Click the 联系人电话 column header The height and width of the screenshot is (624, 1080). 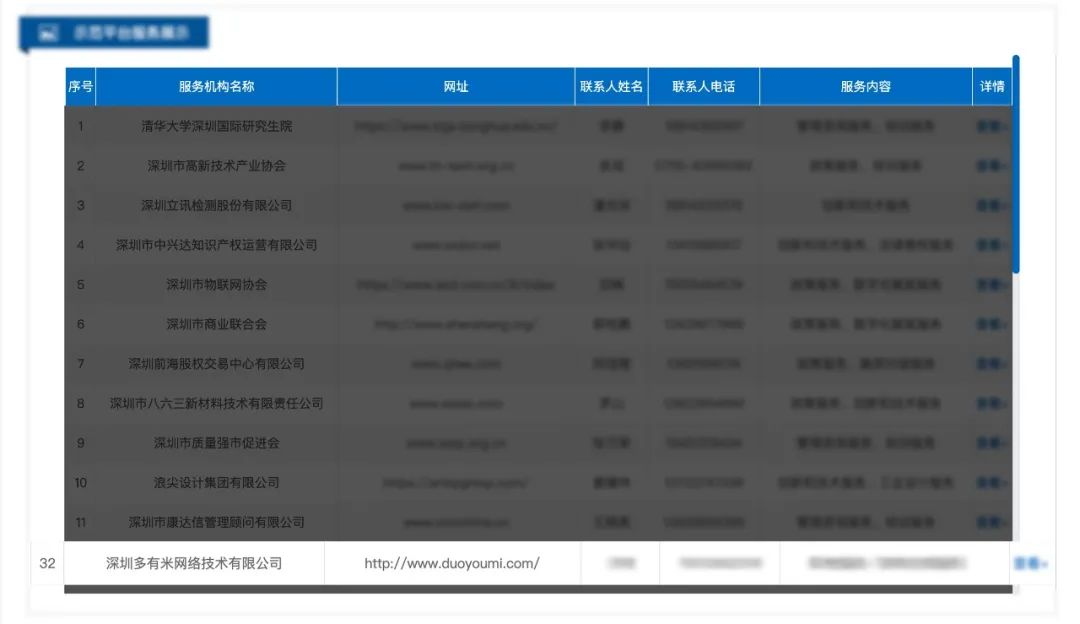click(x=703, y=87)
